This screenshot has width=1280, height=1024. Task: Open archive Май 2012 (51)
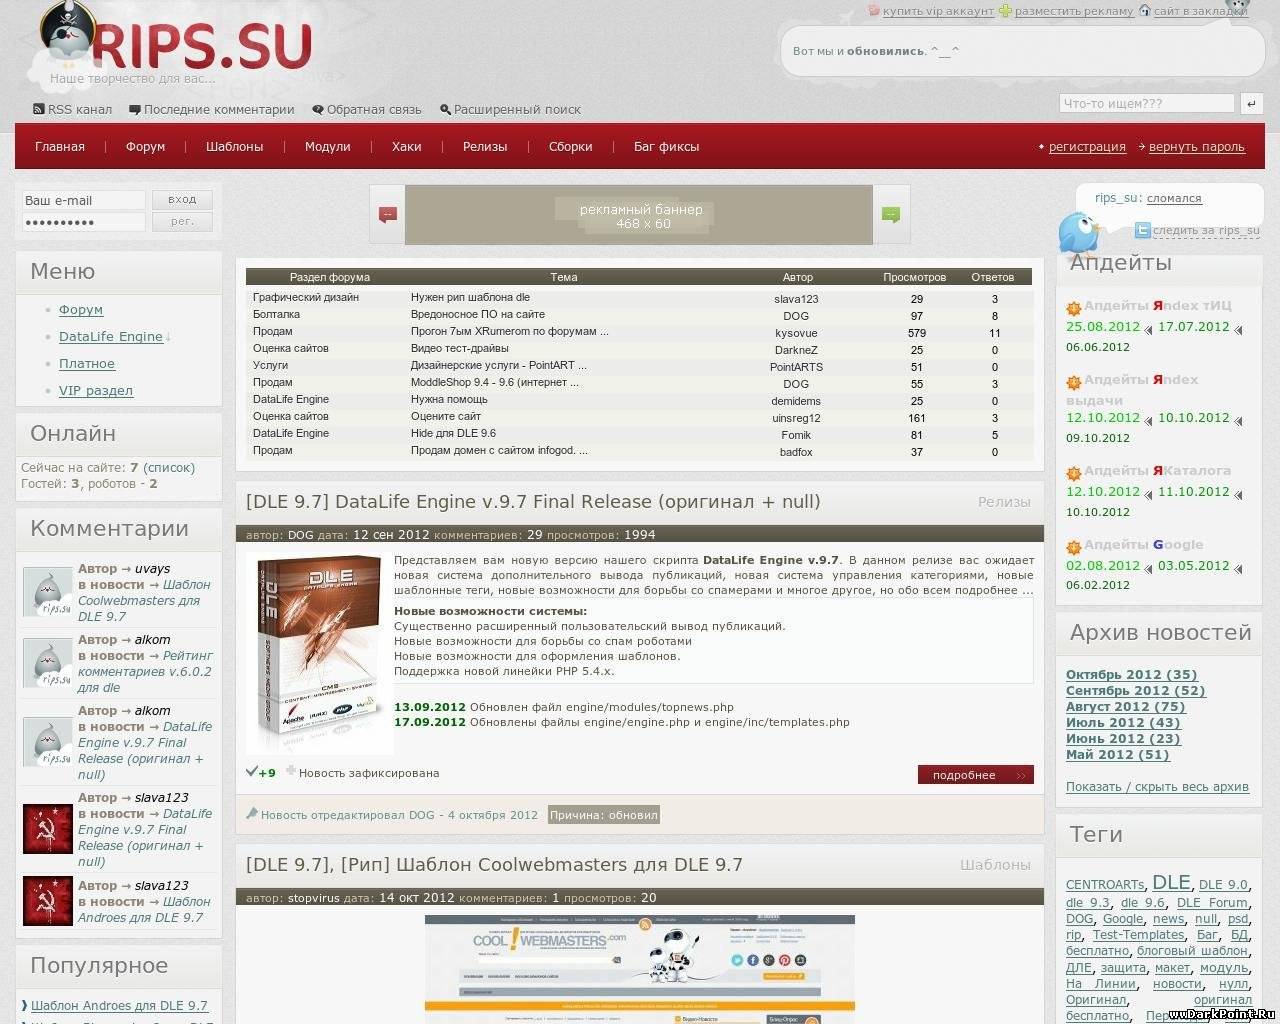(x=1117, y=754)
